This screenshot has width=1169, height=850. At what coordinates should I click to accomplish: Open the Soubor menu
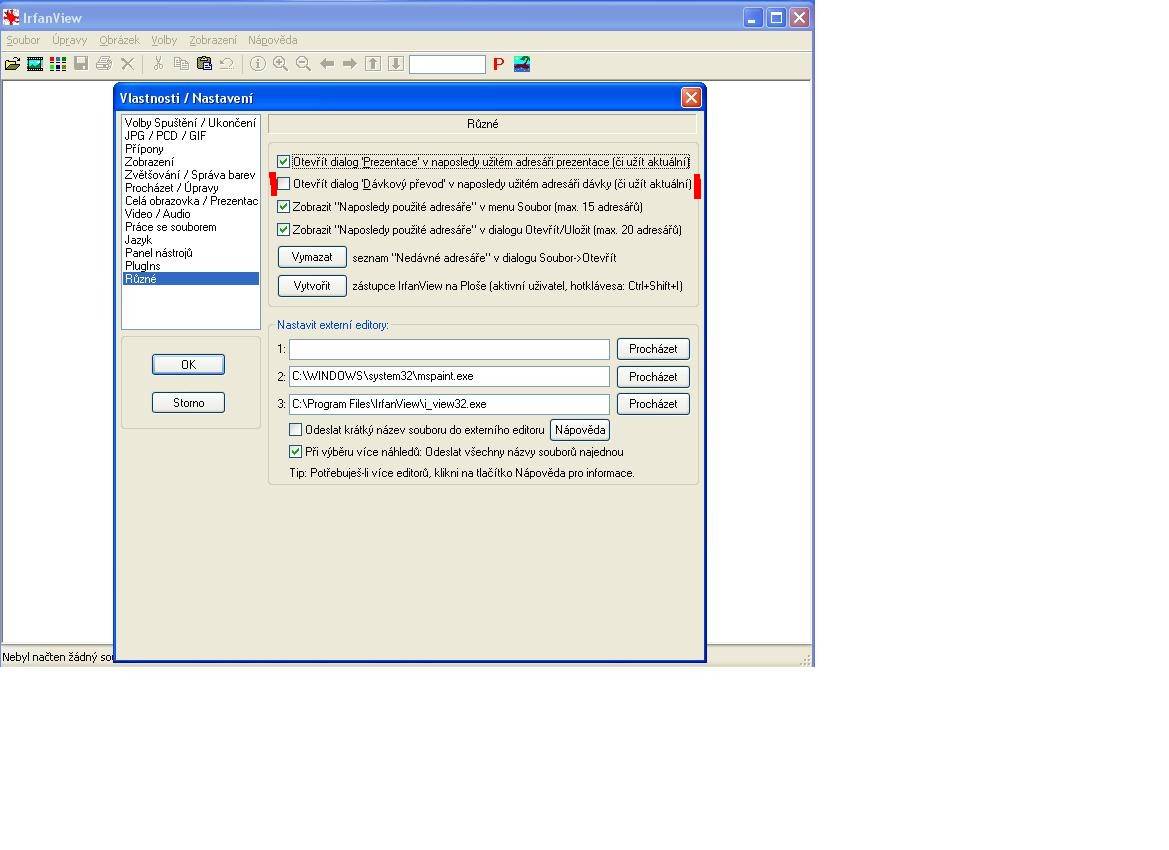coord(23,40)
